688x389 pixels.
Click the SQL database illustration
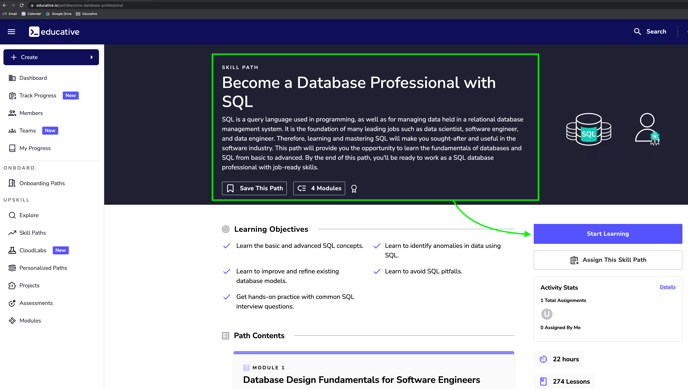[588, 129]
